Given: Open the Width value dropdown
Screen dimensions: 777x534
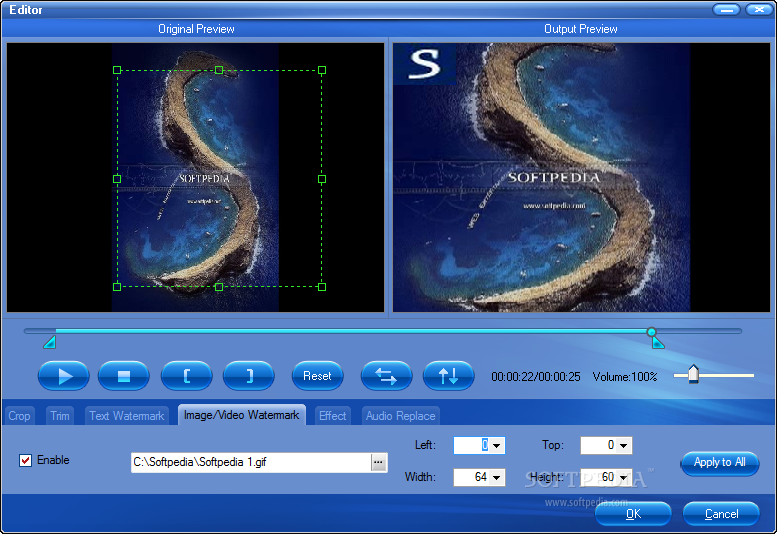Looking at the screenshot, I should coord(497,477).
